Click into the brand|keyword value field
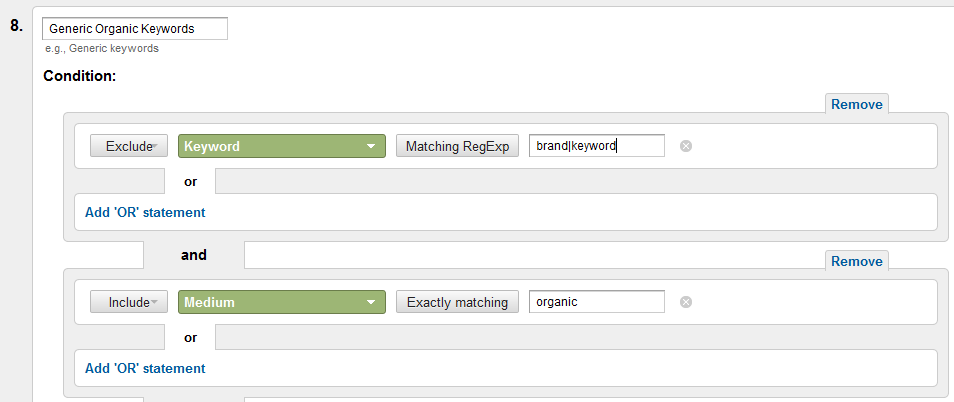The image size is (954, 402). point(597,146)
